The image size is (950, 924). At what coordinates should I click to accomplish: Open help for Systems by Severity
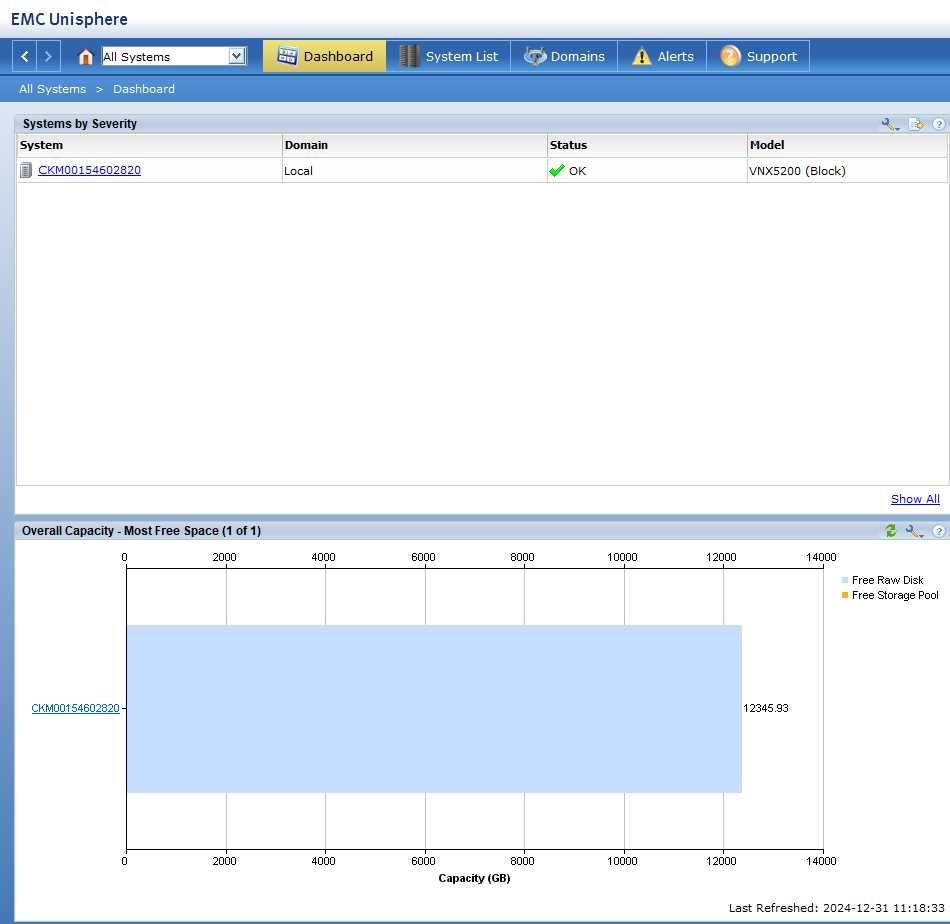938,124
